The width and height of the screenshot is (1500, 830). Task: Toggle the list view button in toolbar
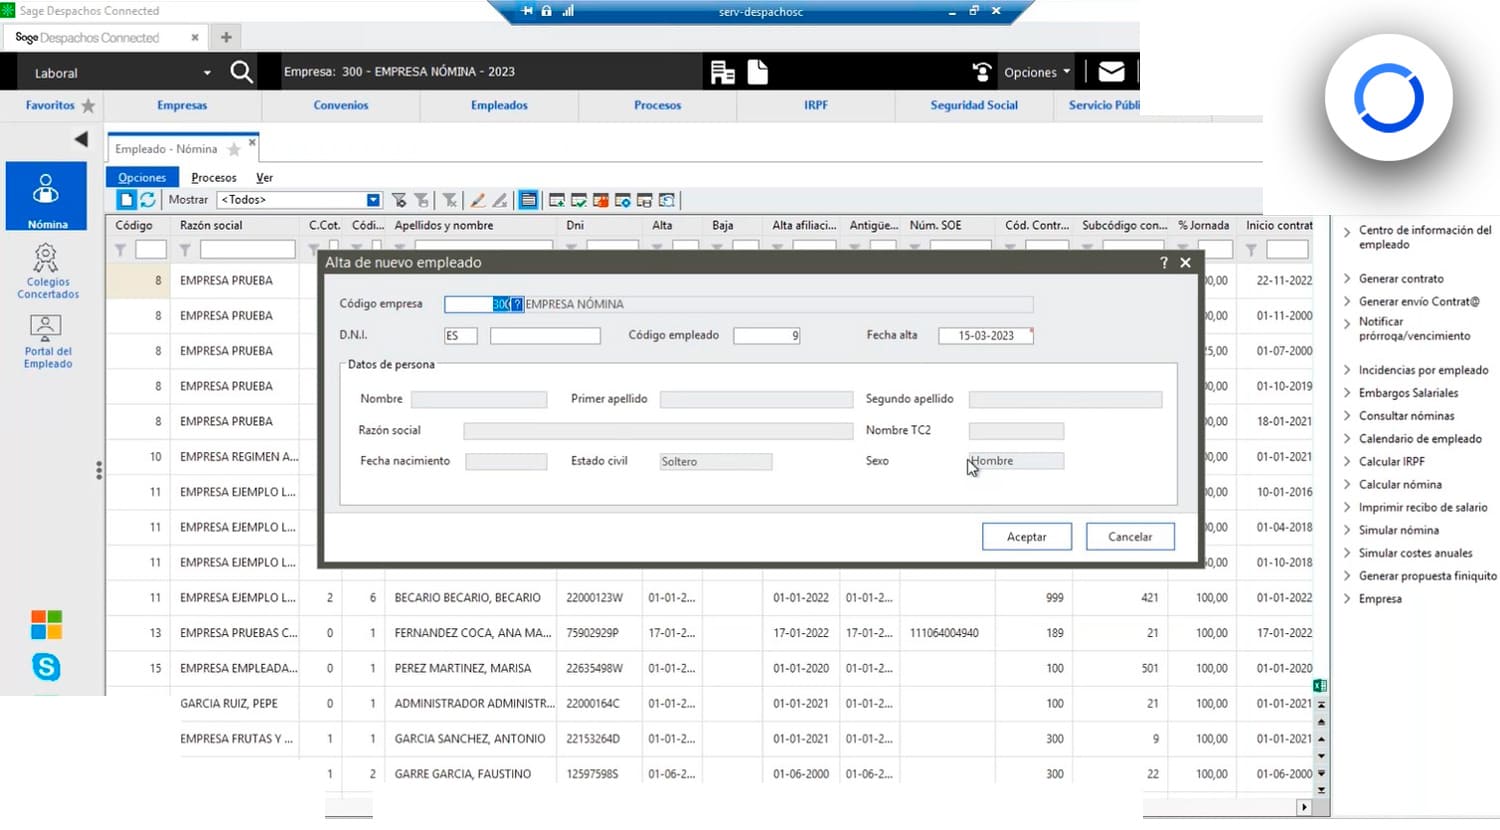[x=528, y=200]
